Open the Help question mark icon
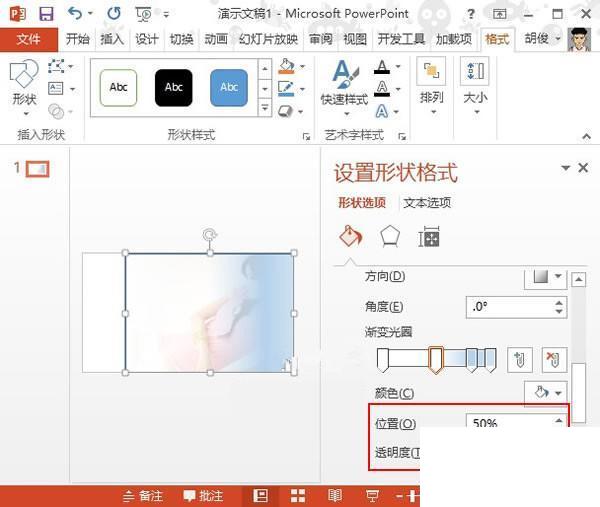The width and height of the screenshot is (600, 507). click(471, 15)
